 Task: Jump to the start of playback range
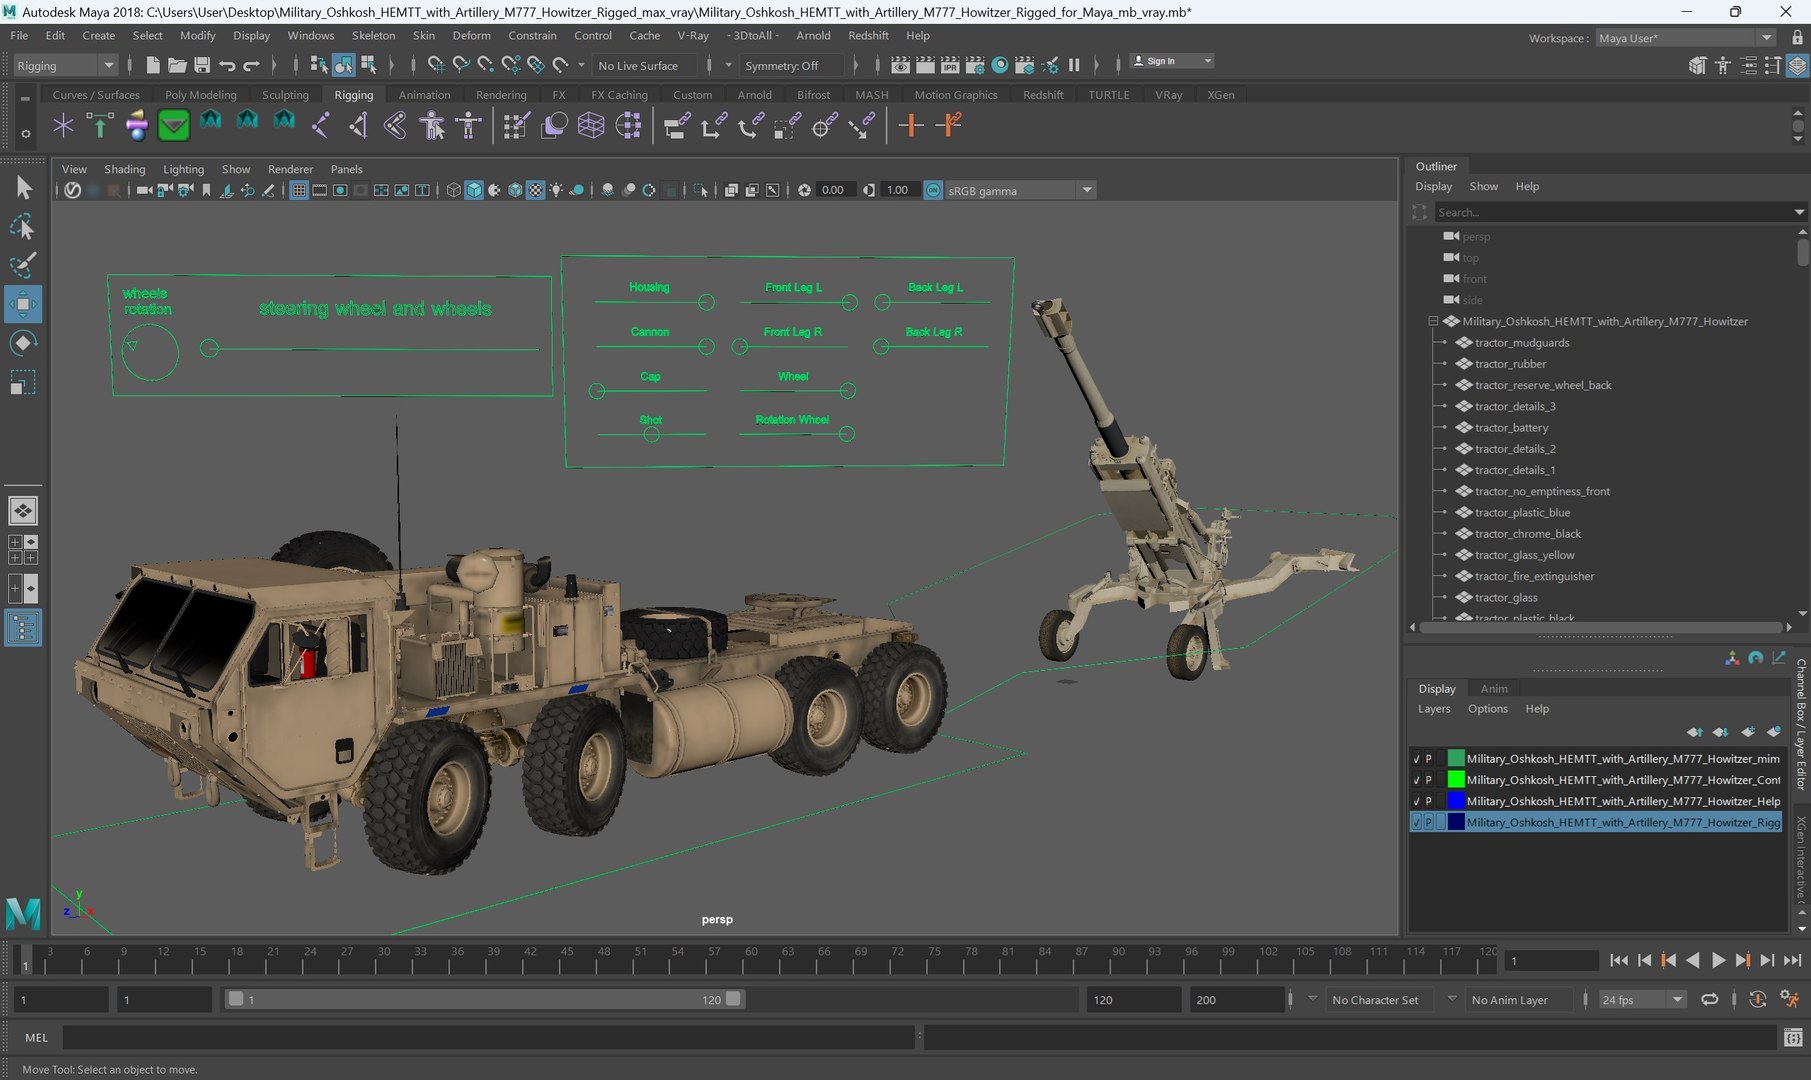point(1619,960)
